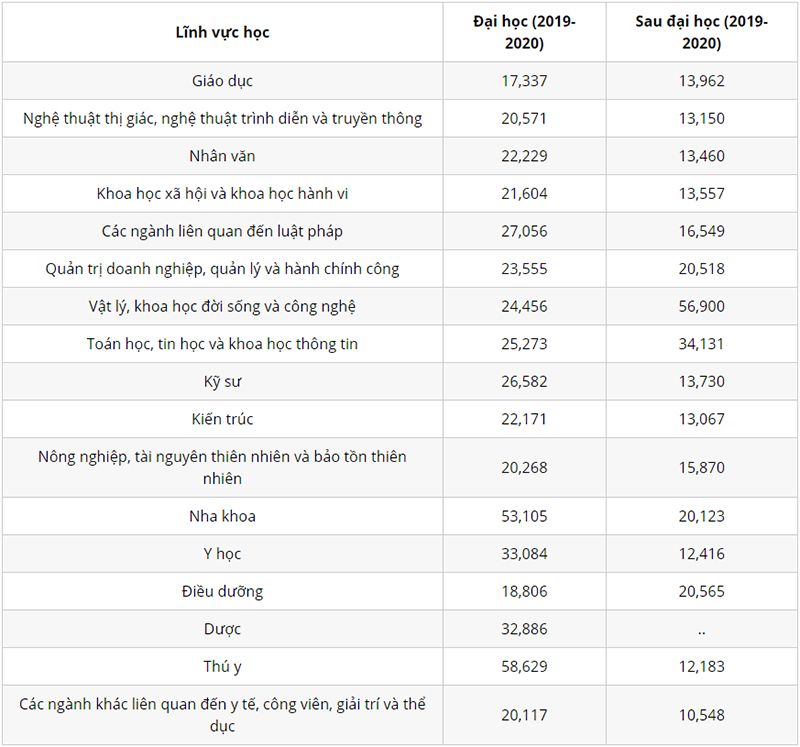Click the undergraduate value 58,629

tap(524, 666)
